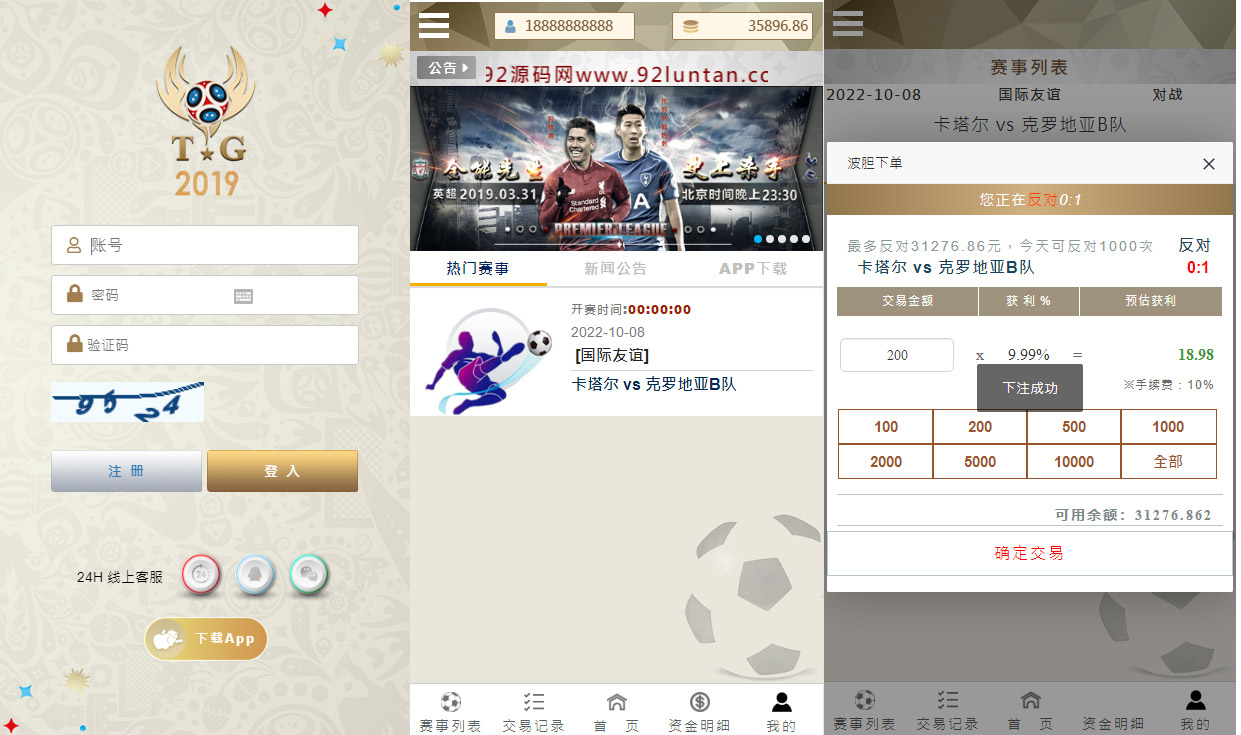
Task: Close the 波胆下单 dialog
Action: click(1208, 164)
